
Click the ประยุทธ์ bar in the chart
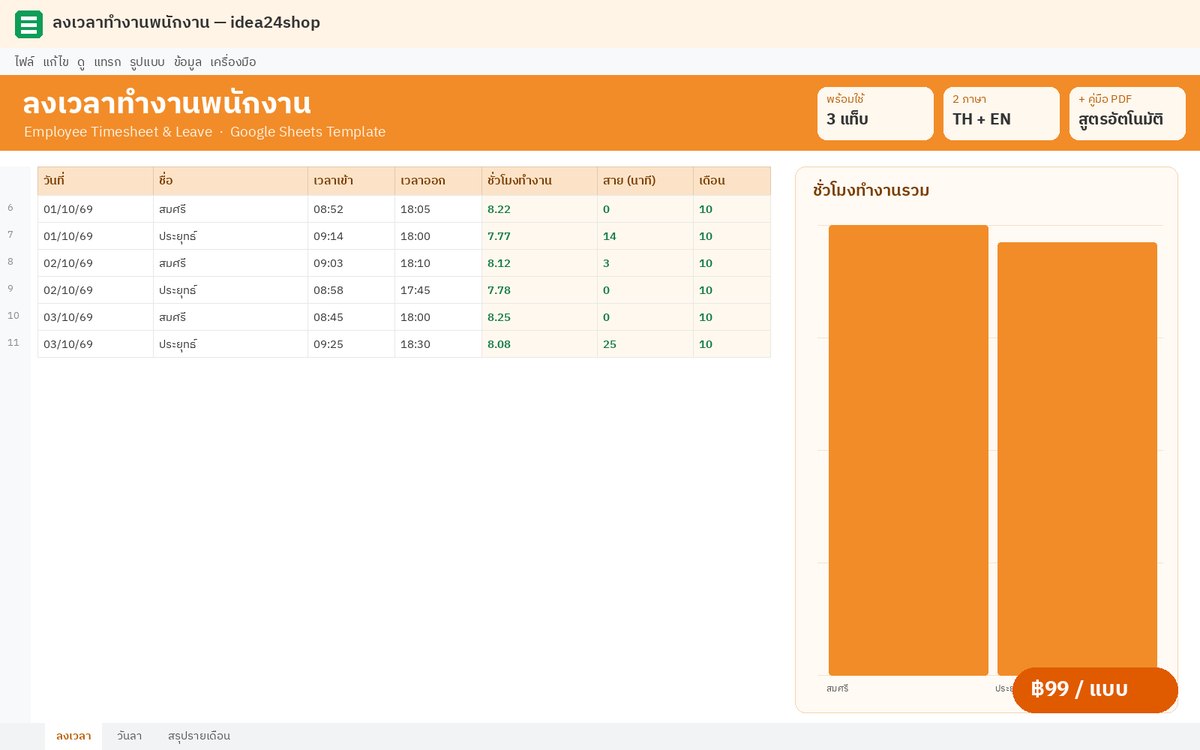[1077, 459]
